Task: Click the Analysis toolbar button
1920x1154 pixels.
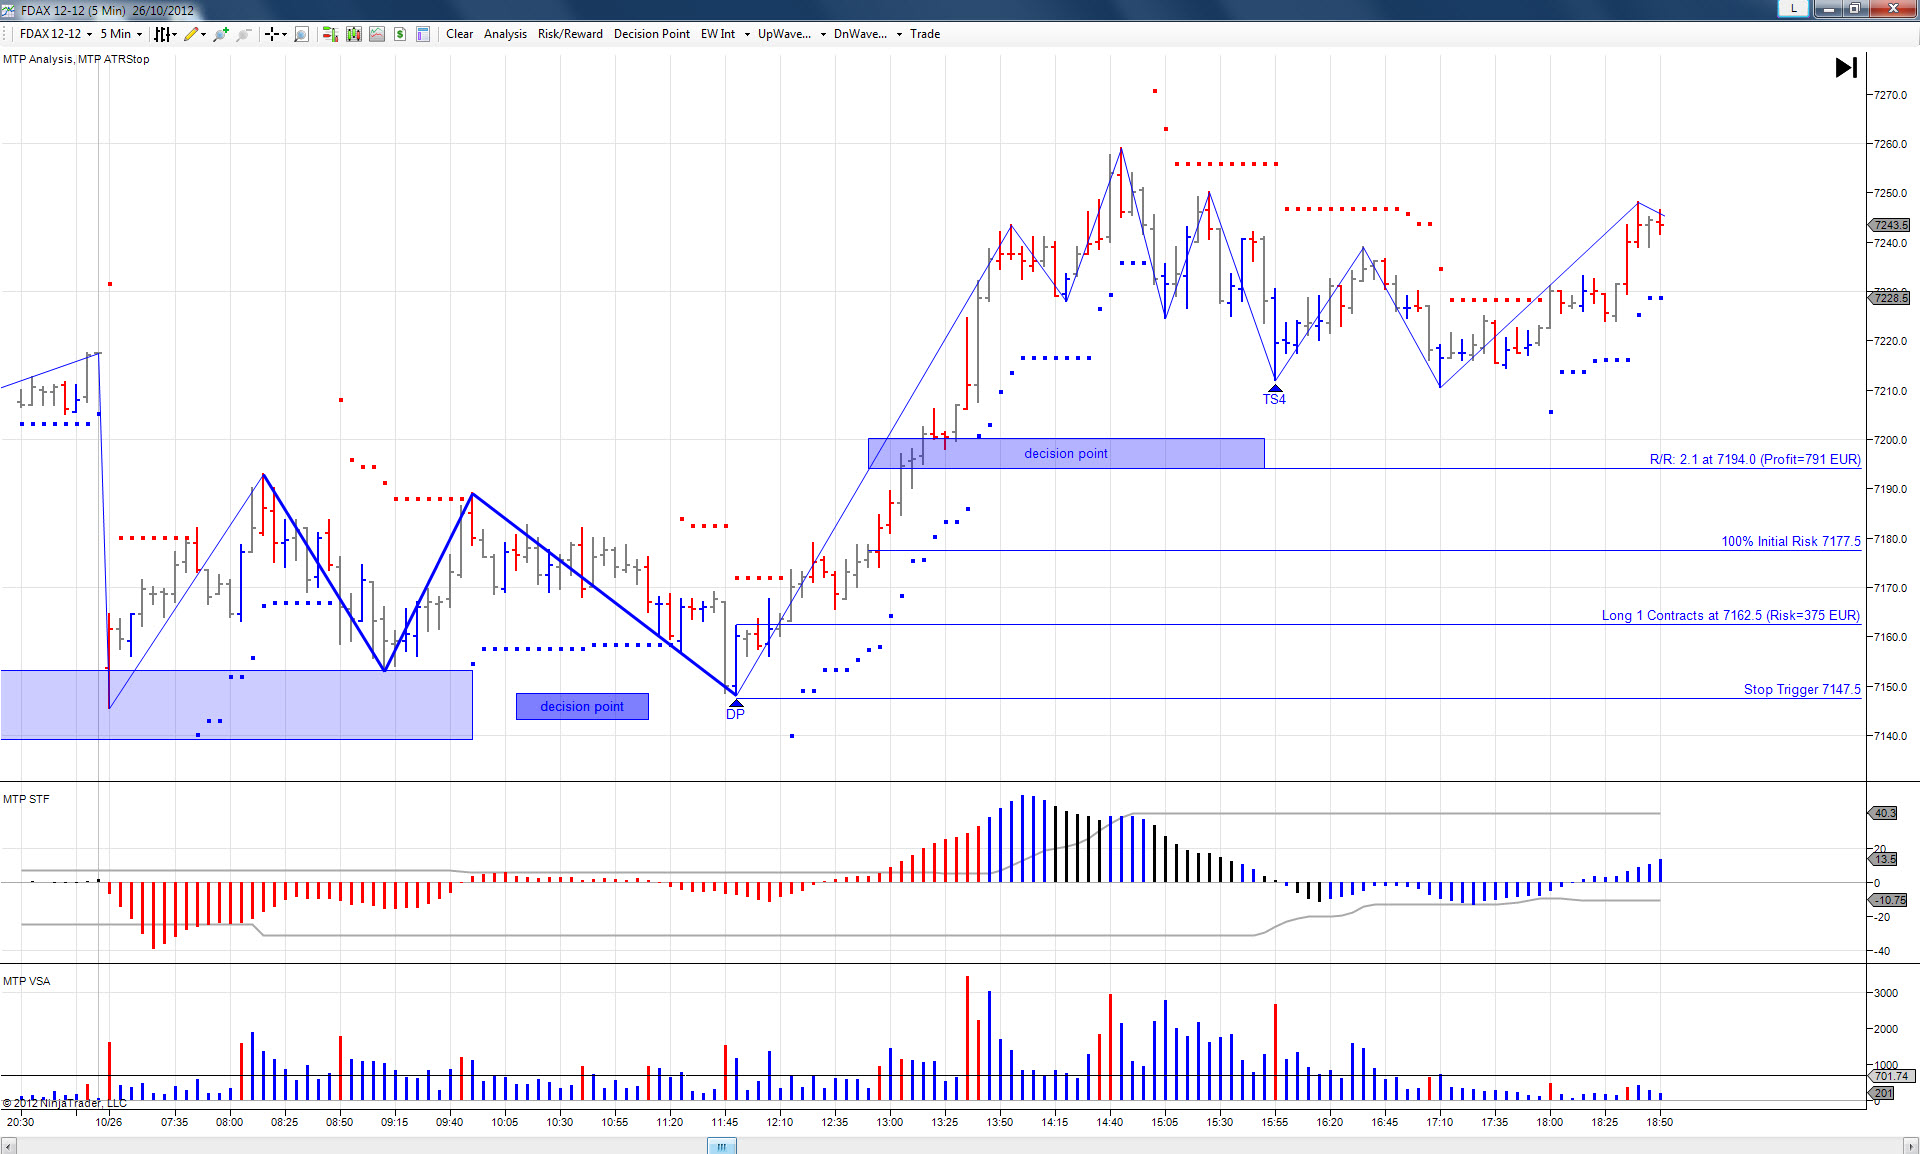Action: [505, 34]
